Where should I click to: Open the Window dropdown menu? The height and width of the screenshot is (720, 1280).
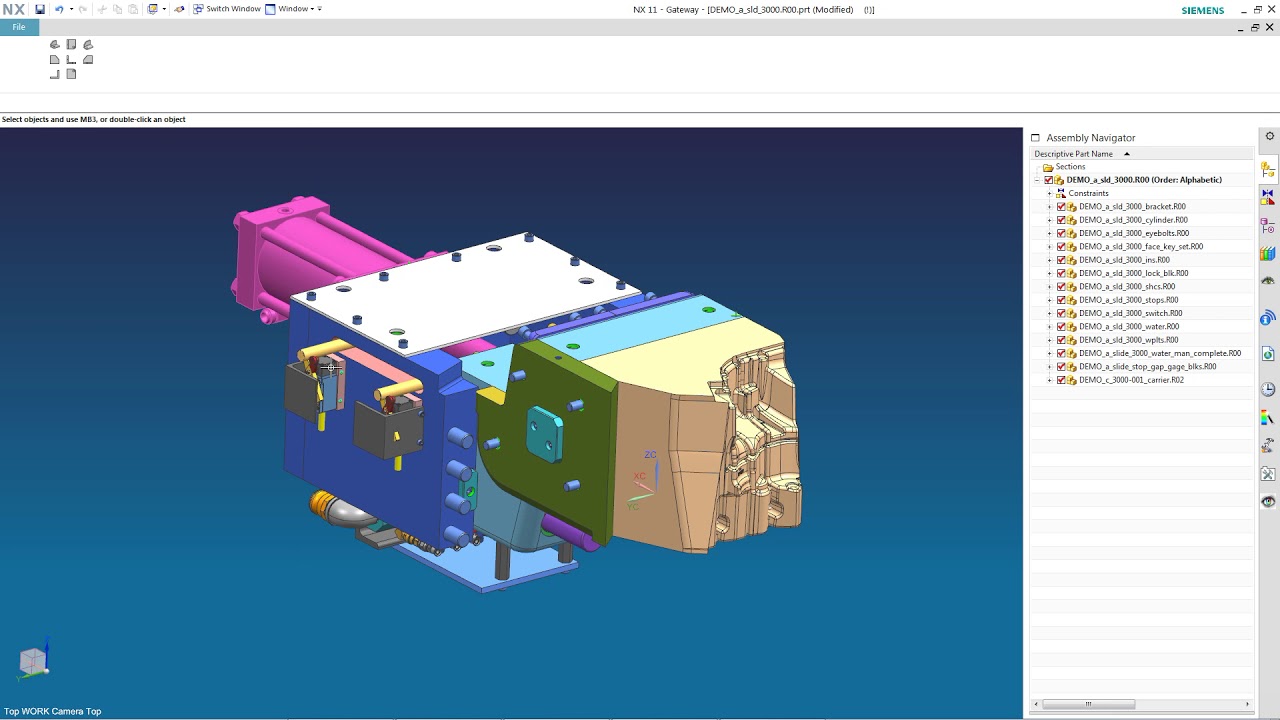(x=290, y=9)
